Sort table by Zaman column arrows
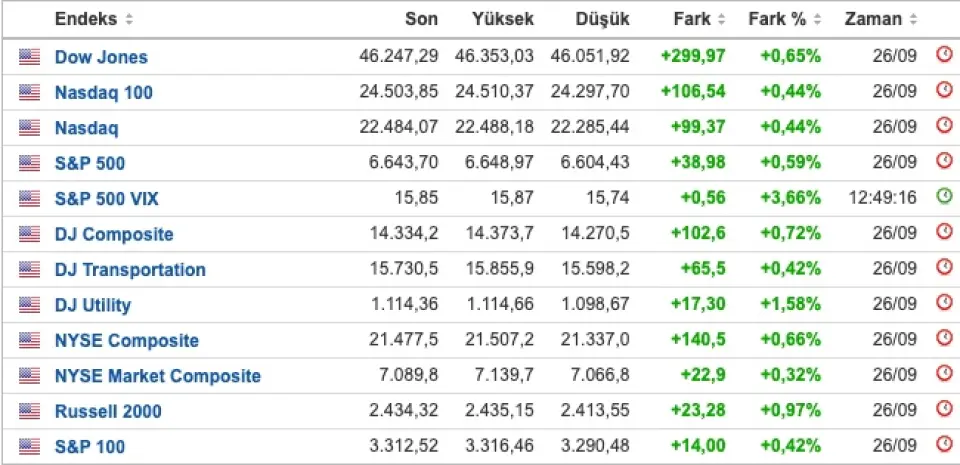This screenshot has height=465, width=960. pyautogui.click(x=913, y=20)
